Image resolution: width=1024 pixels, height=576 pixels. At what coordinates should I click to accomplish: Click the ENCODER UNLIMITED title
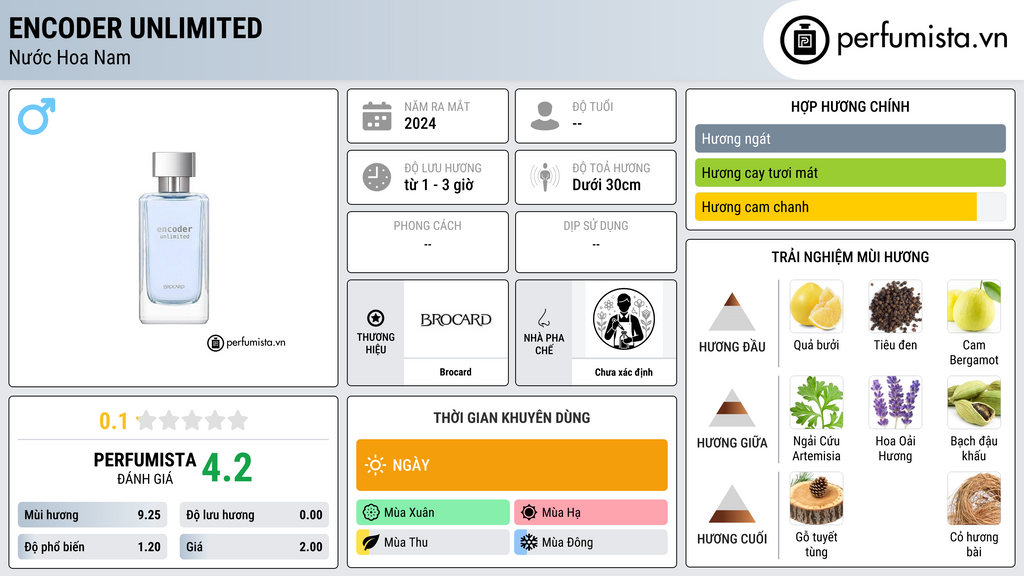point(135,28)
